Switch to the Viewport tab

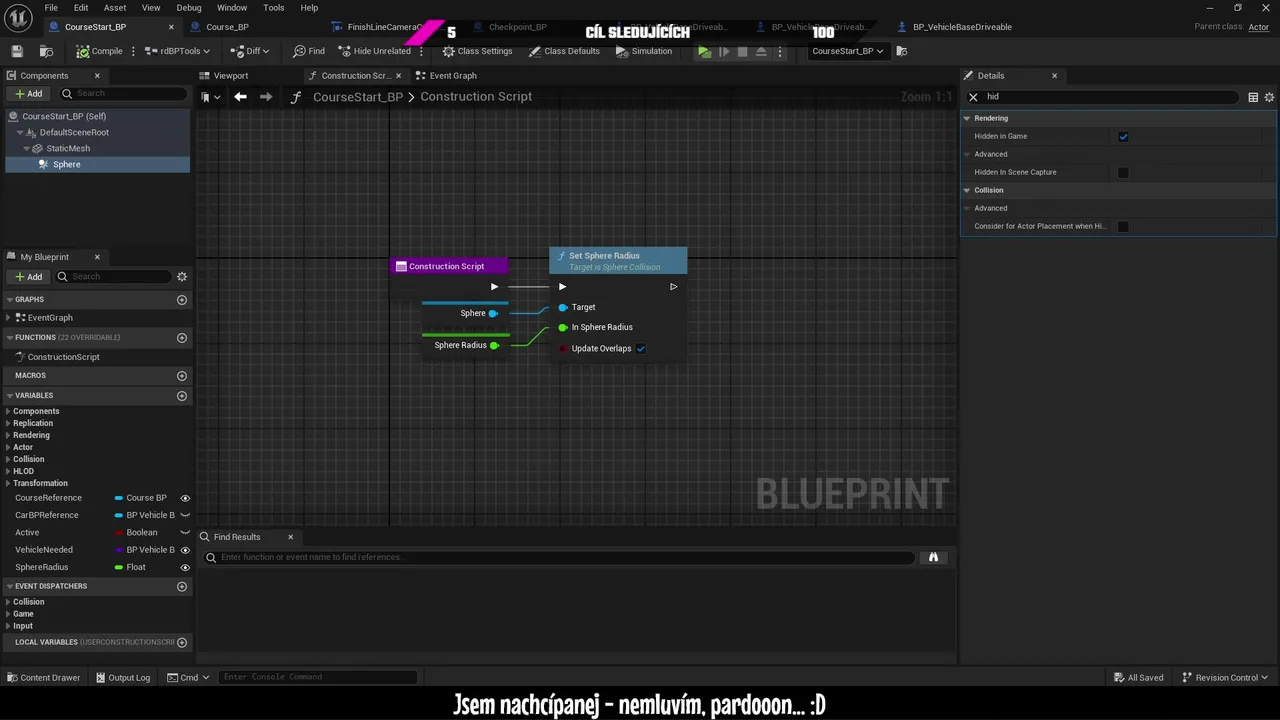pos(231,76)
